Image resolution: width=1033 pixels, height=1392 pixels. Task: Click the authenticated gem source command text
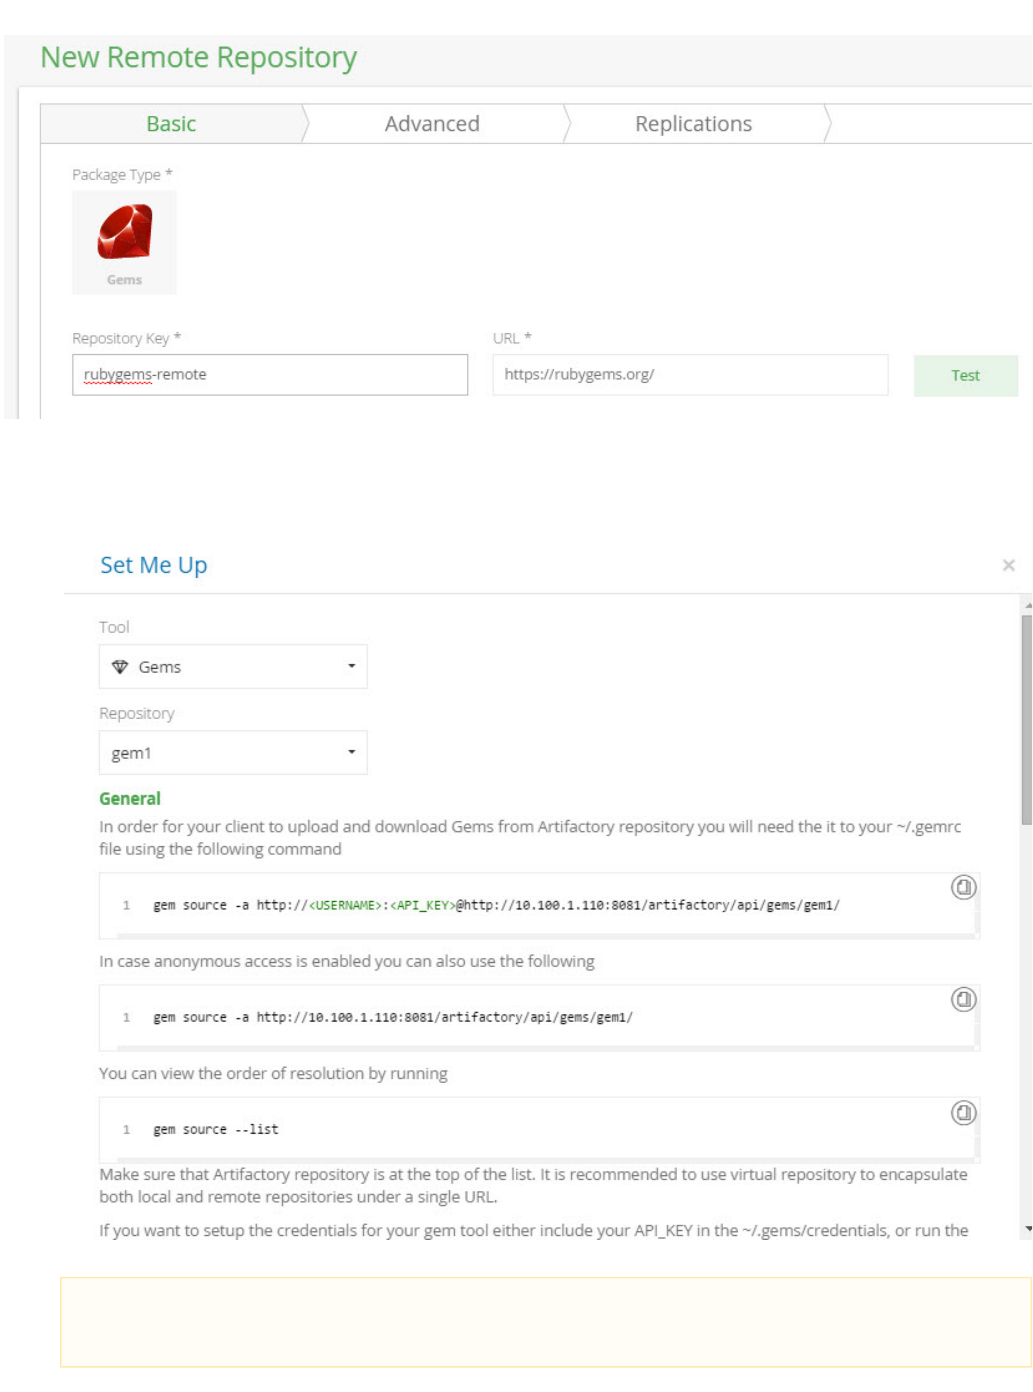[496, 906]
